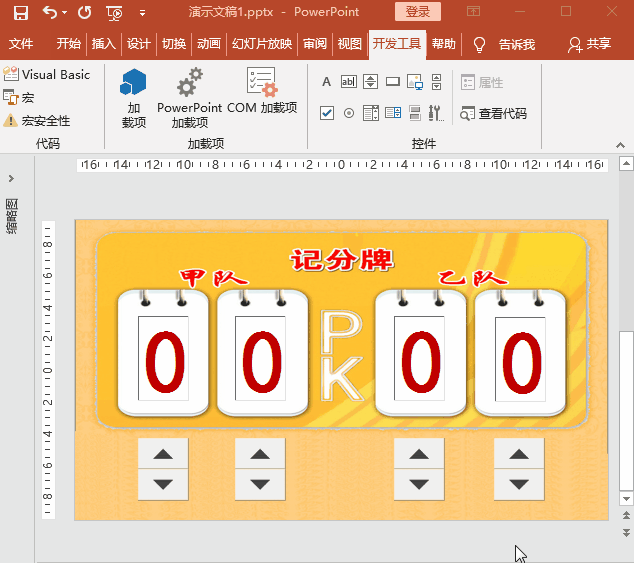Click the 告诉我 lightbulb search
This screenshot has width=634, height=563.
pyautogui.click(x=504, y=44)
